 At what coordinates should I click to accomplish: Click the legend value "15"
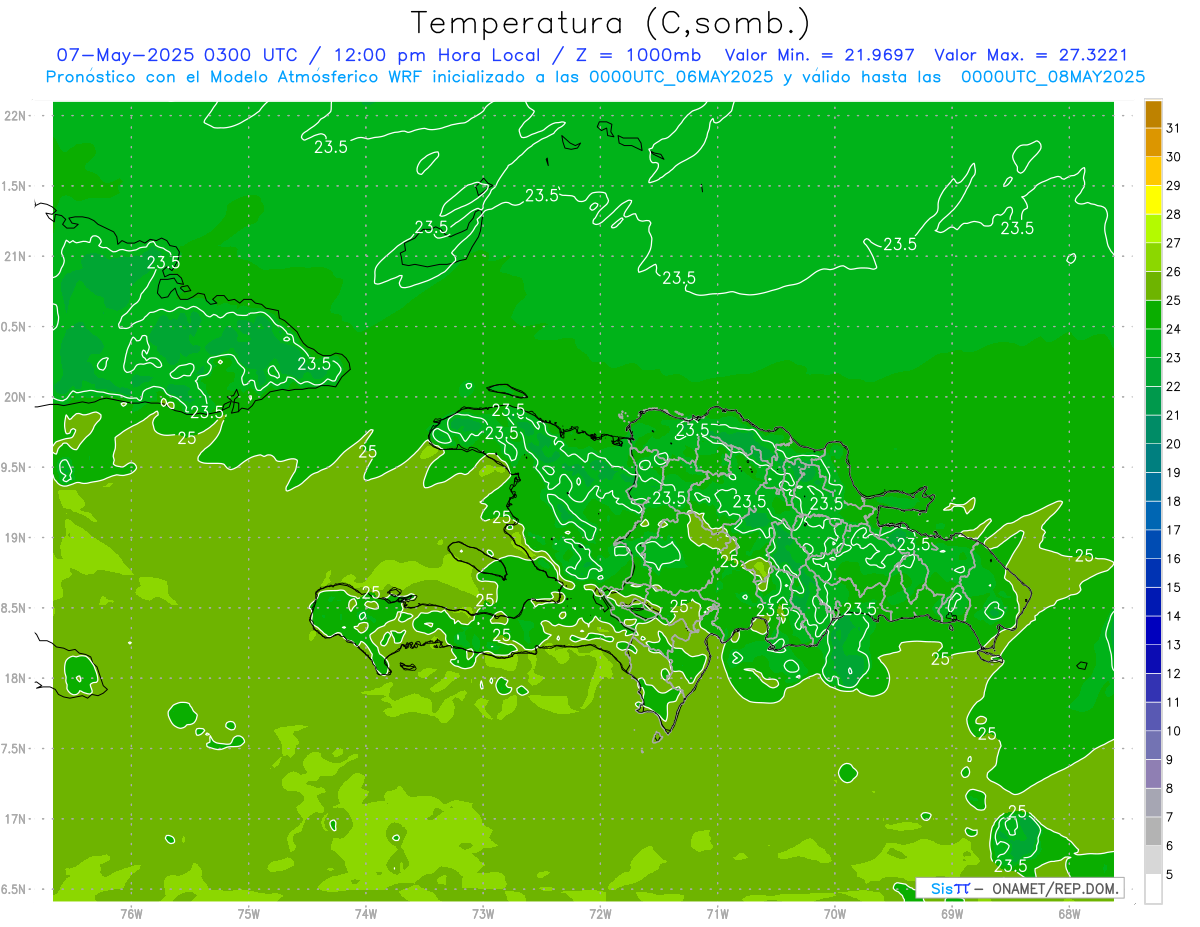point(1174,587)
